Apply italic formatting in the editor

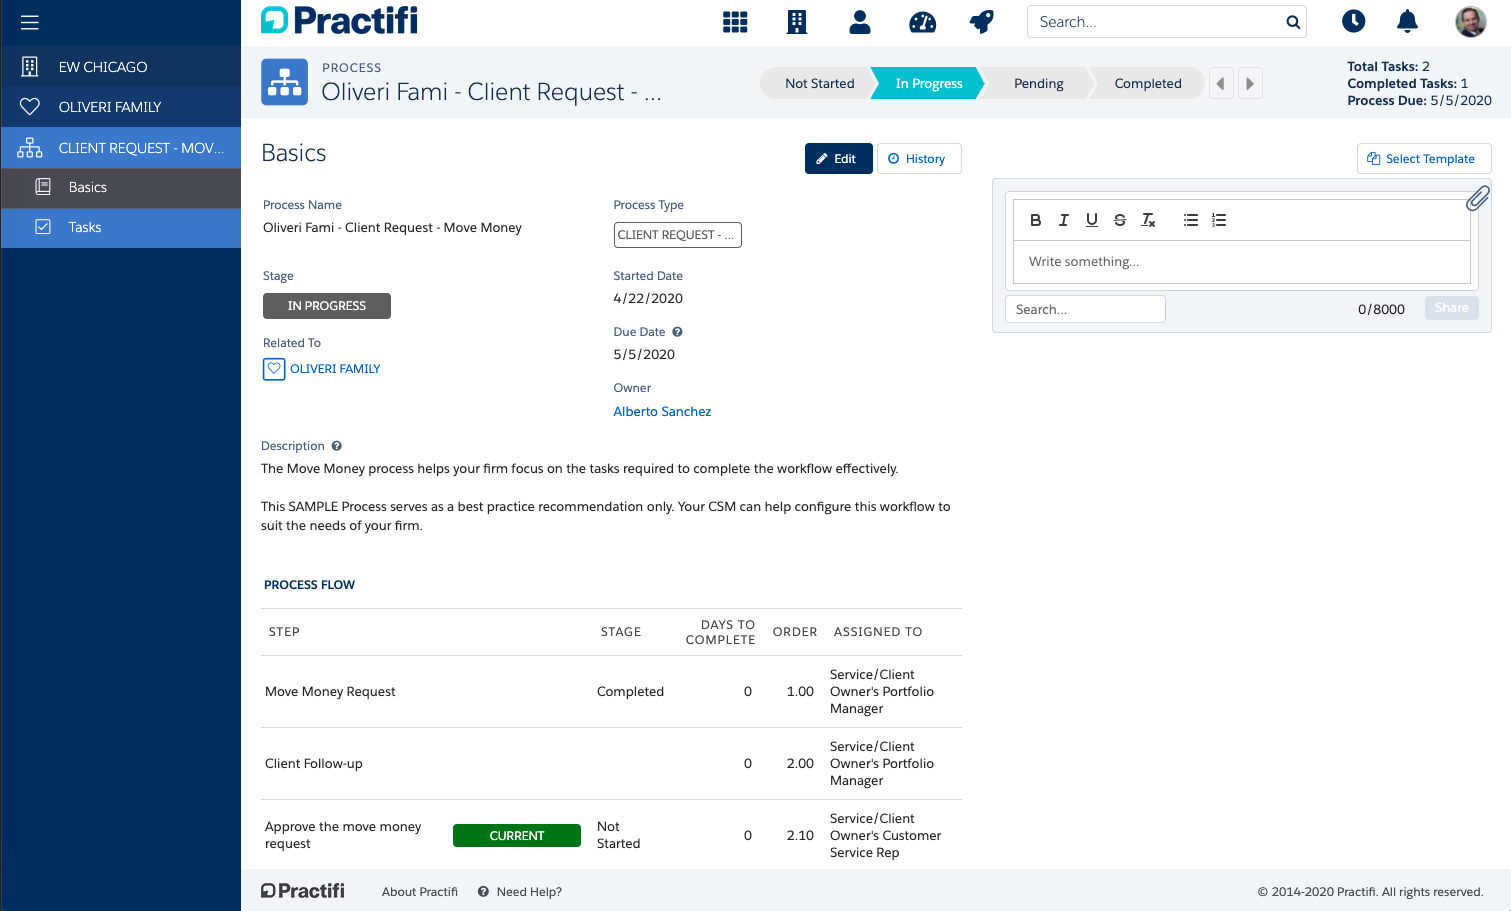click(1064, 220)
